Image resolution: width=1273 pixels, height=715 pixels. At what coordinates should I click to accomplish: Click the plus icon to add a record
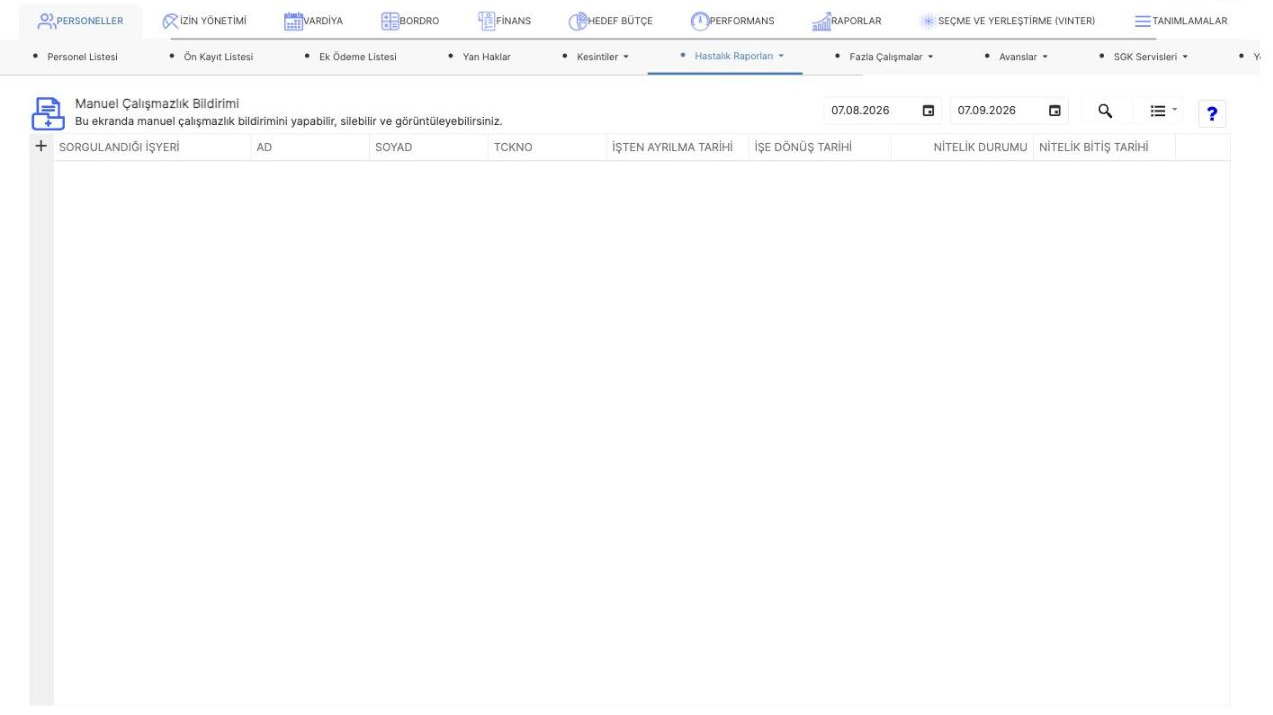[x=41, y=146]
